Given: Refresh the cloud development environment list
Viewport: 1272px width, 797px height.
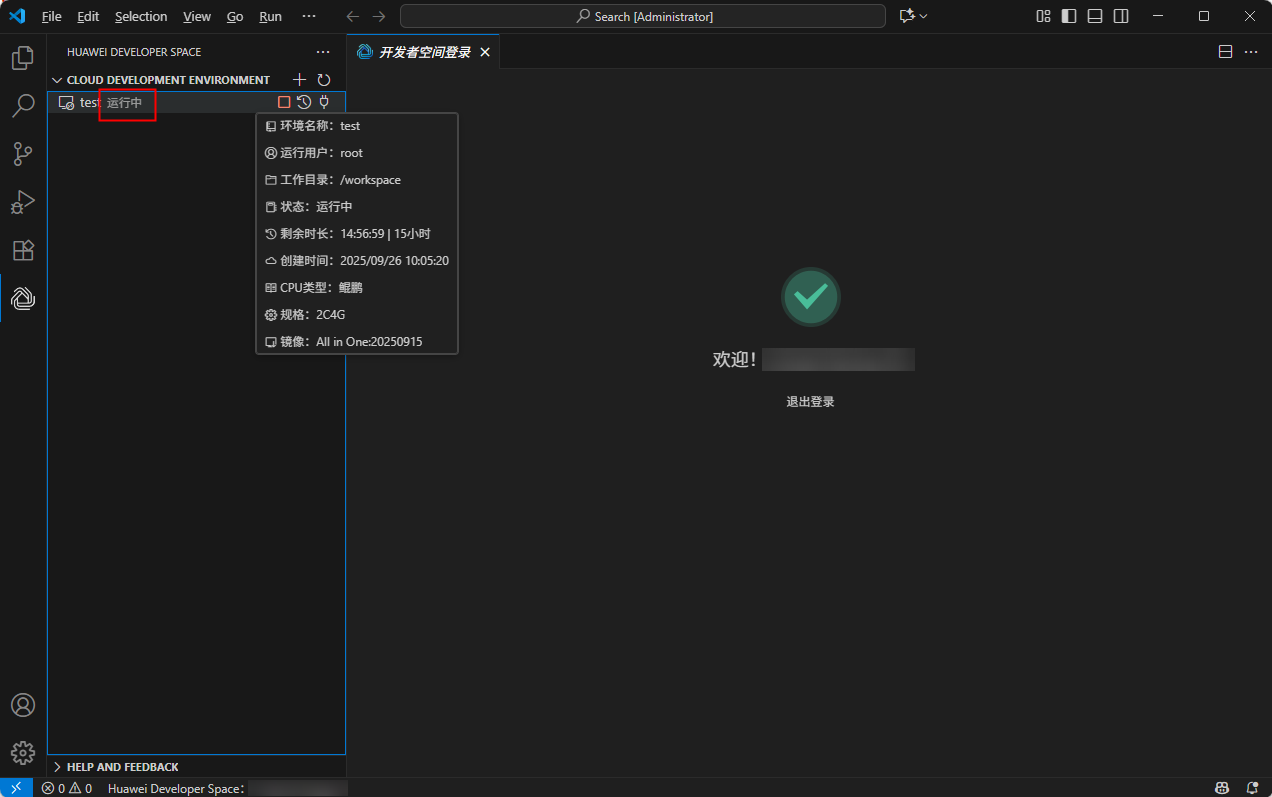Looking at the screenshot, I should click(324, 80).
